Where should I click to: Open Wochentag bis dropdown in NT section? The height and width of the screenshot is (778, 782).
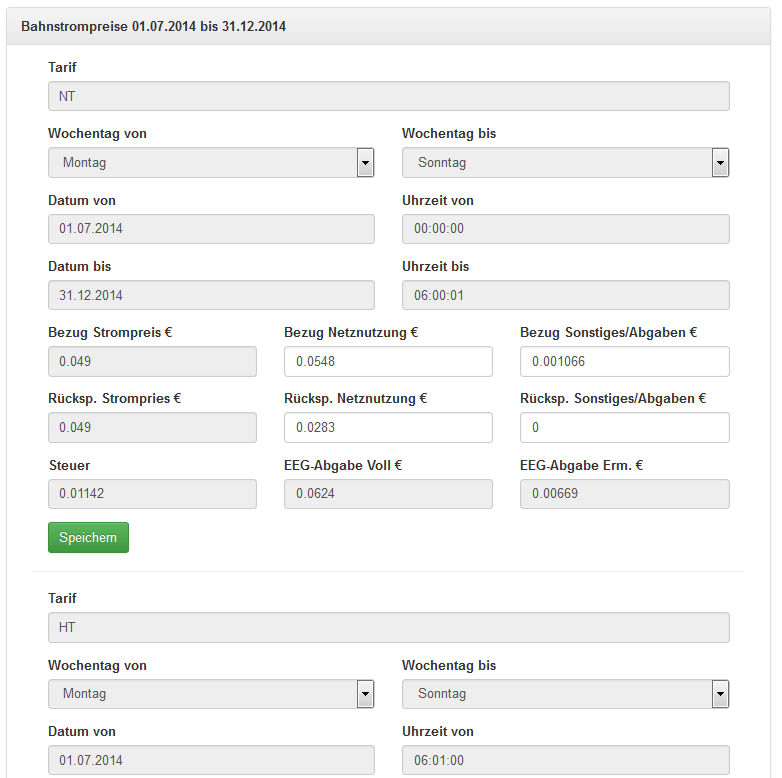tap(566, 163)
